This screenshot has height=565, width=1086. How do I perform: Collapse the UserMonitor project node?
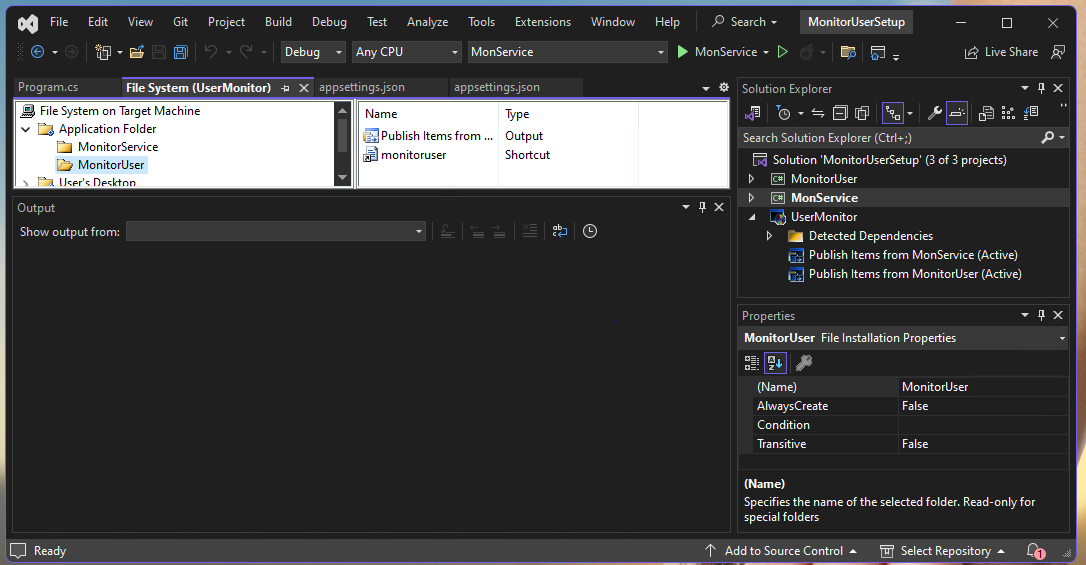pos(751,217)
